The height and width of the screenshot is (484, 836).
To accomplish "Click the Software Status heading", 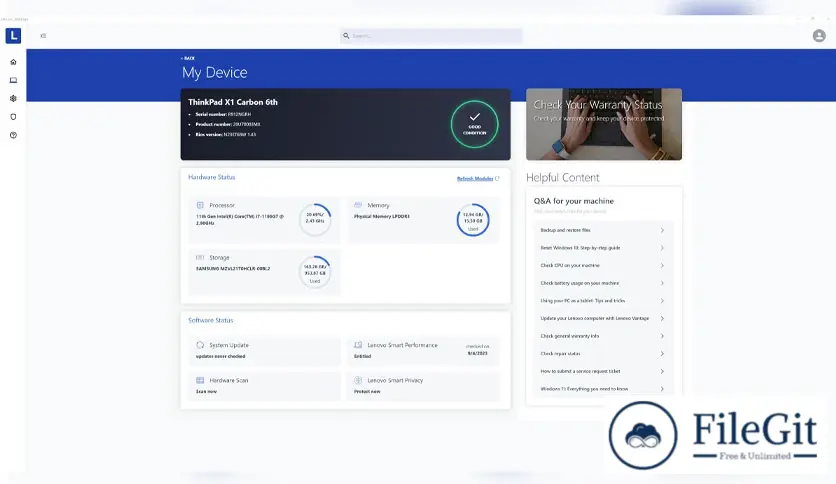I will 211,320.
